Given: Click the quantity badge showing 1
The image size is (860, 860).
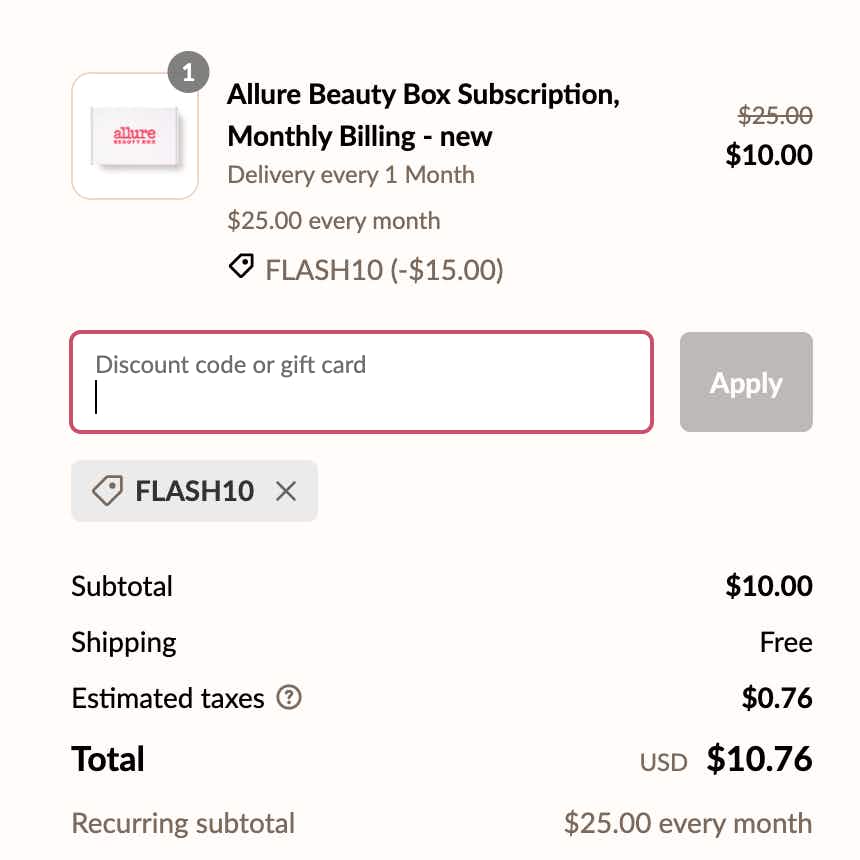Looking at the screenshot, I should 189,72.
